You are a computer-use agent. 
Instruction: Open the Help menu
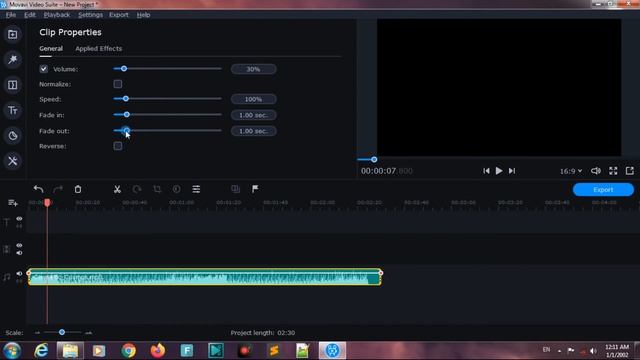pyautogui.click(x=143, y=15)
